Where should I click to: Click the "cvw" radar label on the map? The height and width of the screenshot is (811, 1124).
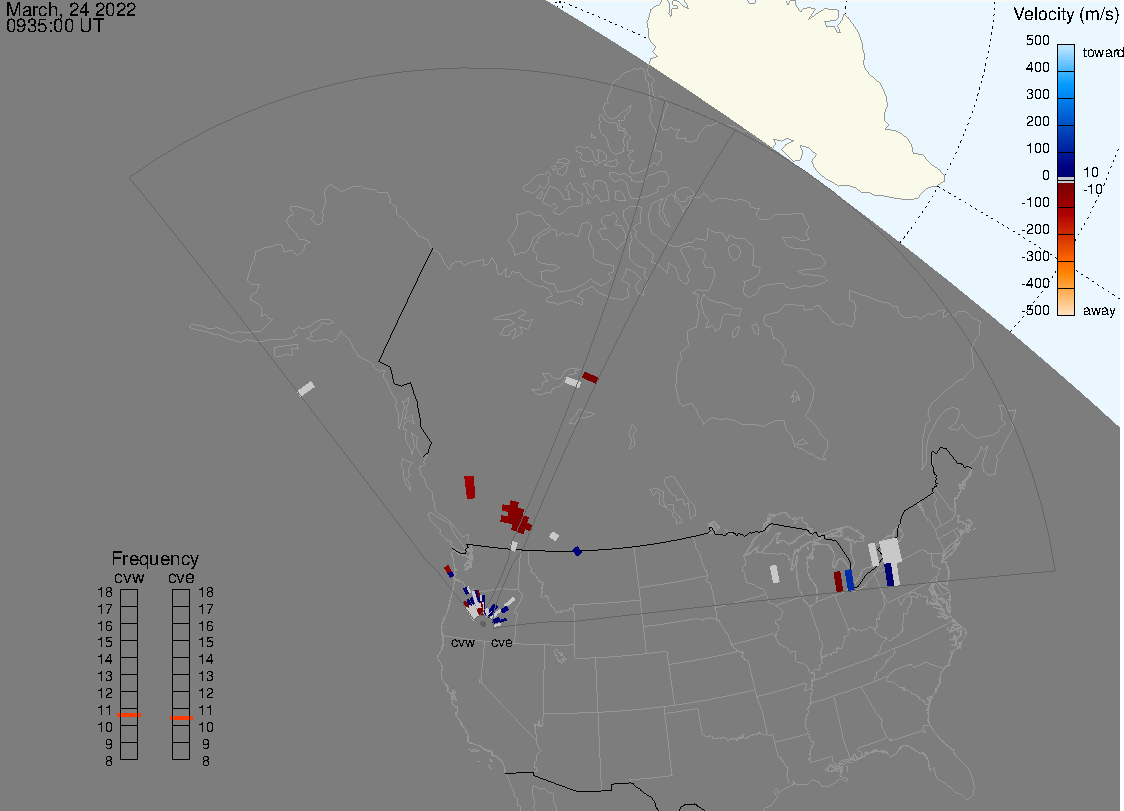(463, 642)
